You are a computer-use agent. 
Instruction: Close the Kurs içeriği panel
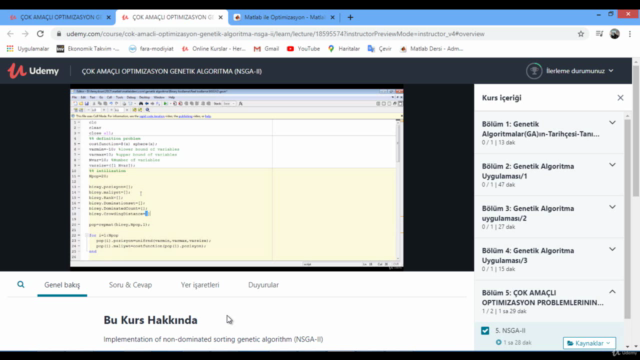[x=620, y=98]
